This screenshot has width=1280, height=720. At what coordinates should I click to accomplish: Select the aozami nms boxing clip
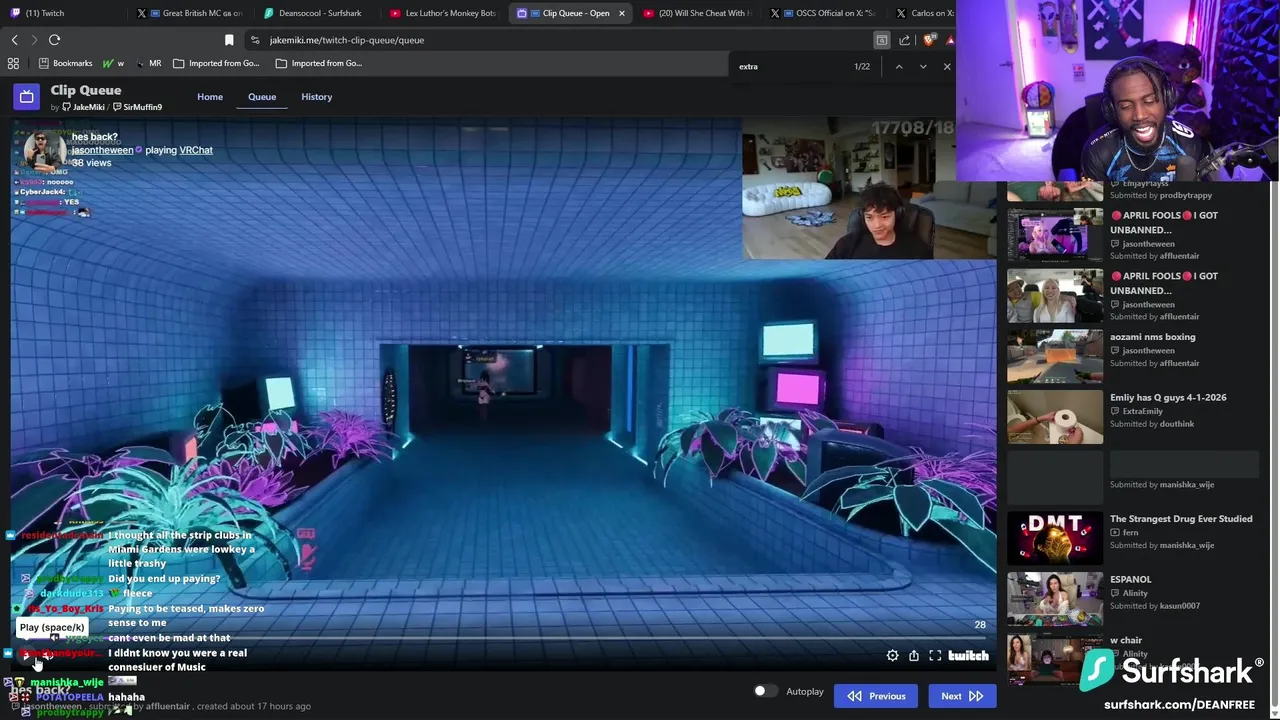[x=1131, y=350]
